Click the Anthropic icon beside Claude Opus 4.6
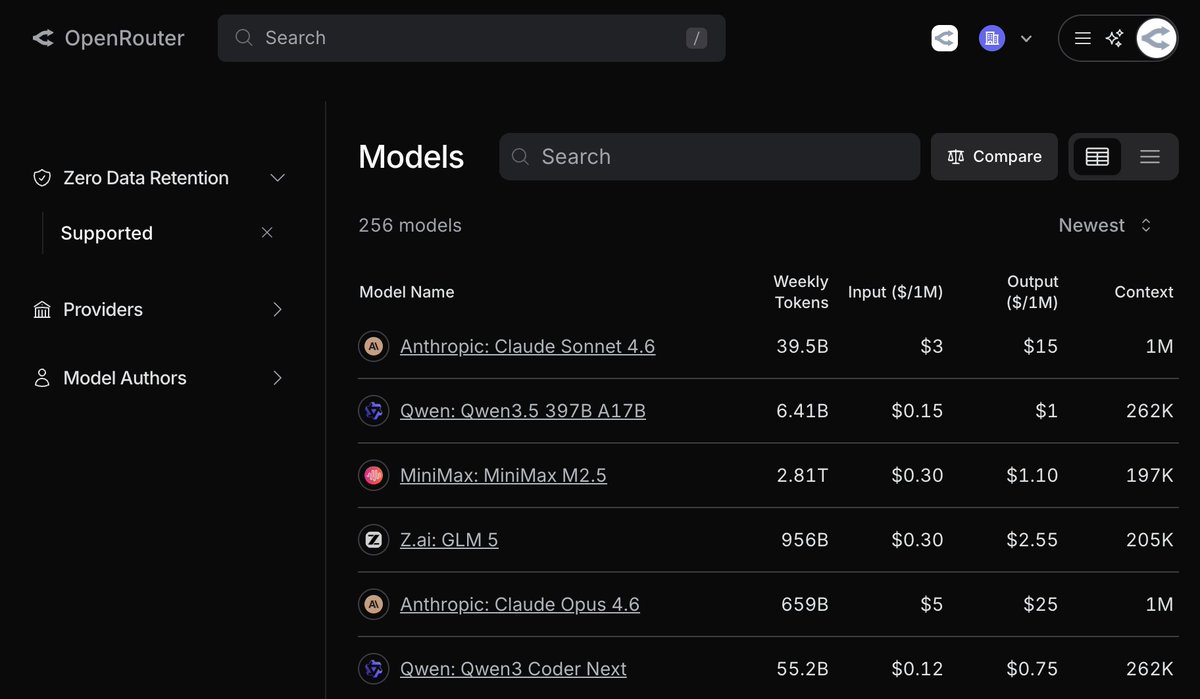 374,605
